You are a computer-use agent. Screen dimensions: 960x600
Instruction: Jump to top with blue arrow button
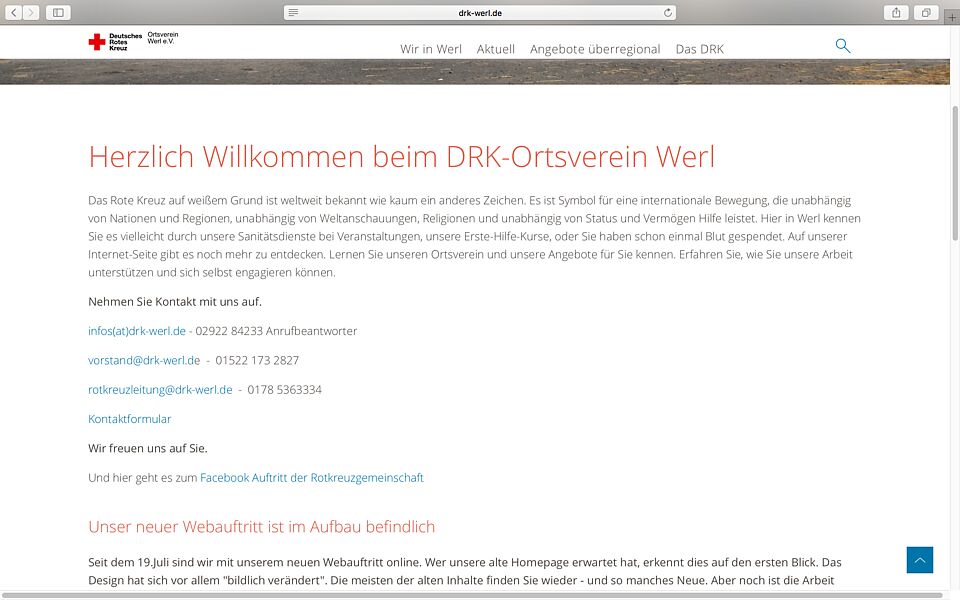click(920, 560)
